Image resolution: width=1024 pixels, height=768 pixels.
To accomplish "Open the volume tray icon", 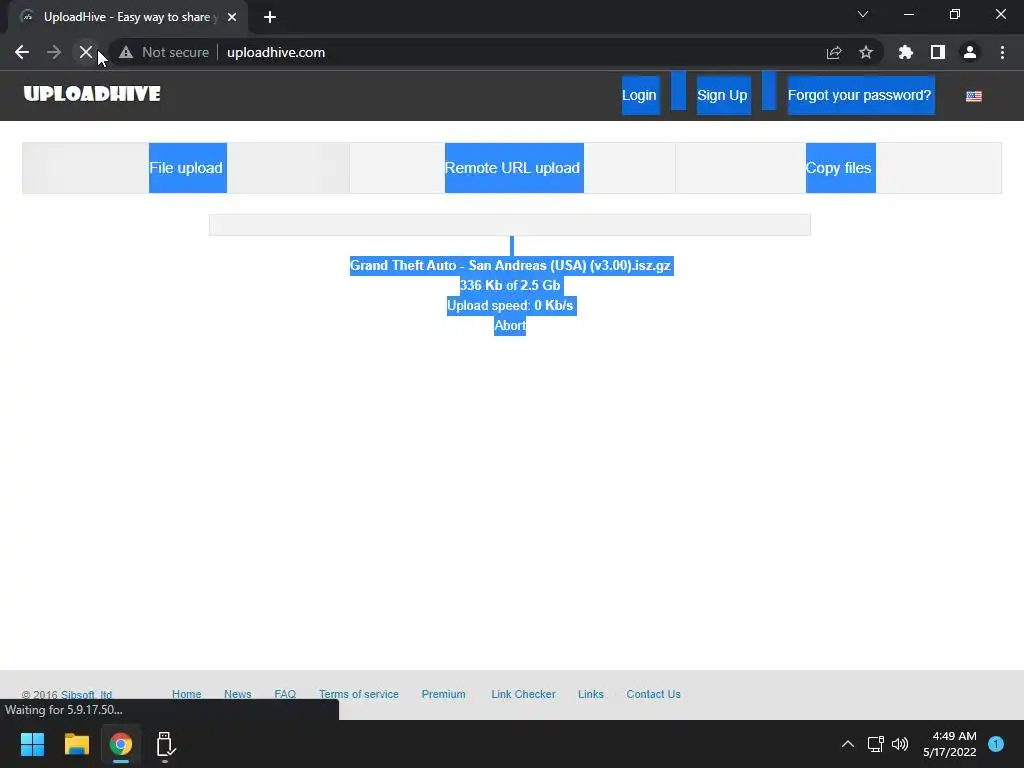I will 900,744.
